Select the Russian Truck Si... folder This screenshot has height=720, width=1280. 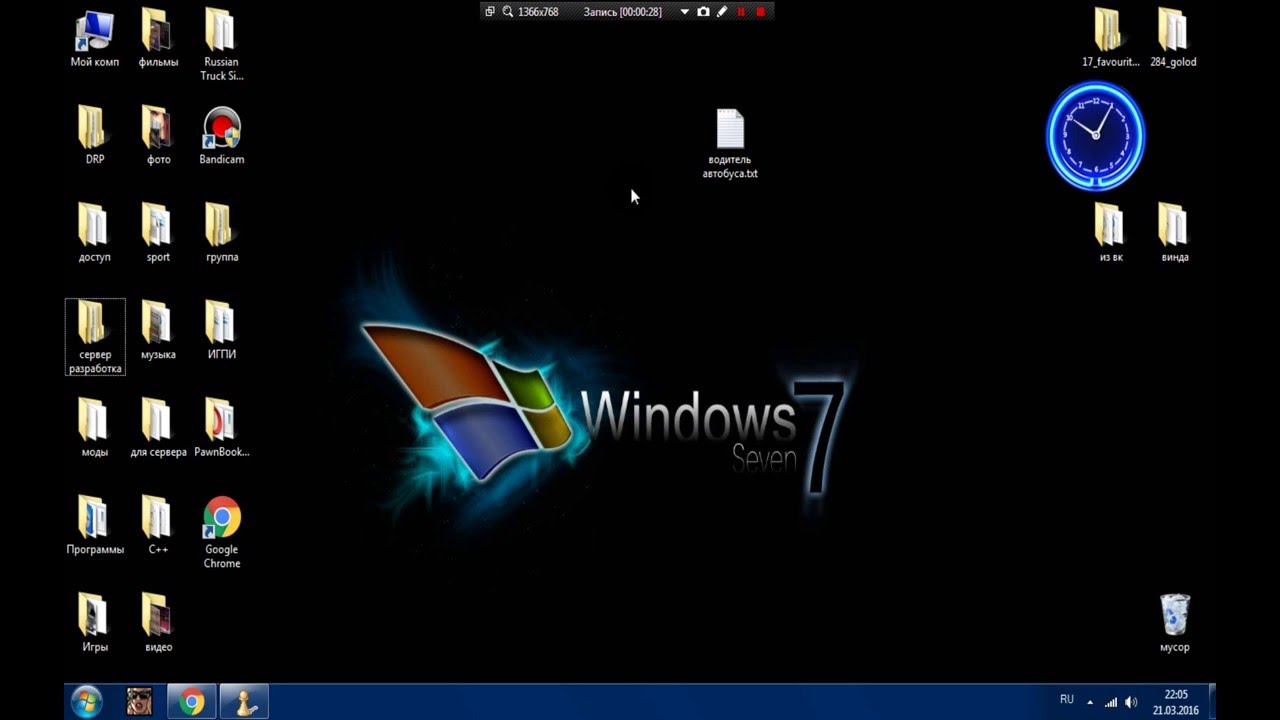[221, 45]
